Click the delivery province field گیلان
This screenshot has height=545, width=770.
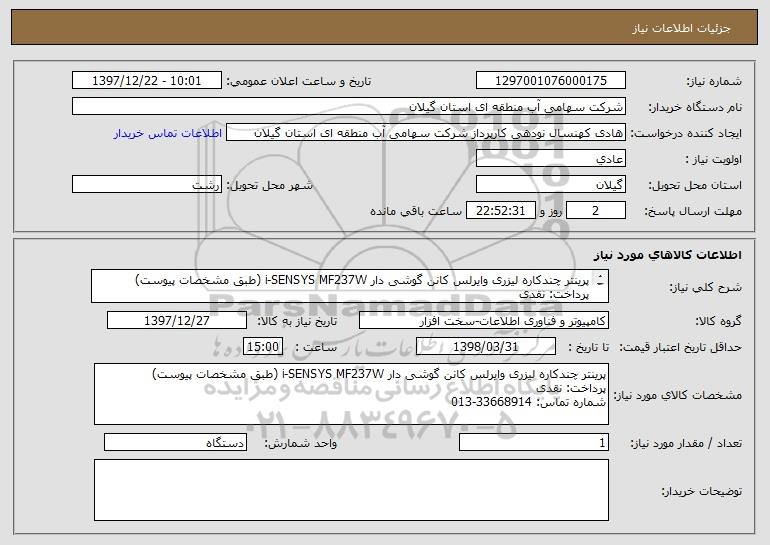tap(550, 184)
